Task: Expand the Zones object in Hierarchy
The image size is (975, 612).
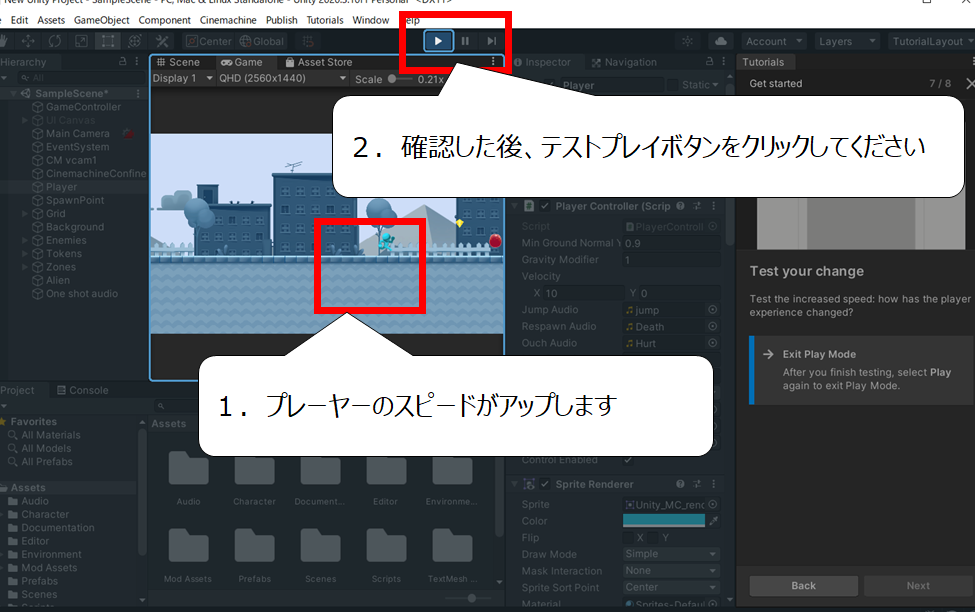Action: (x=25, y=267)
